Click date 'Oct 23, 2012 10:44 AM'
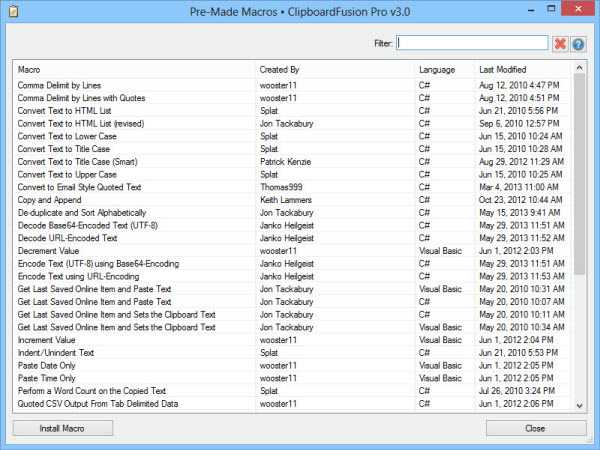The image size is (600, 450). 520,200
